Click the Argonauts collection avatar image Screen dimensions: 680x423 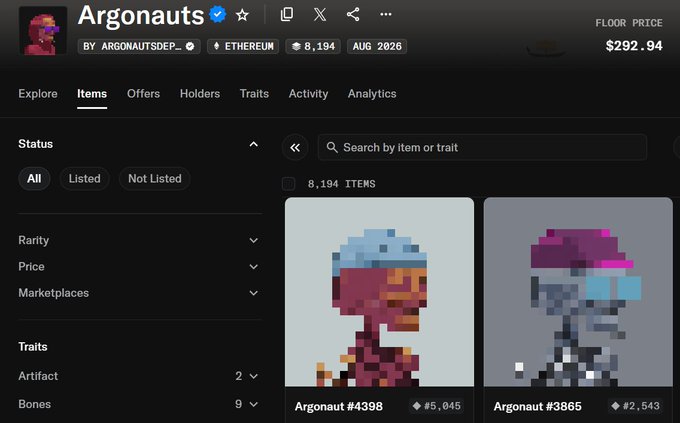click(43, 30)
